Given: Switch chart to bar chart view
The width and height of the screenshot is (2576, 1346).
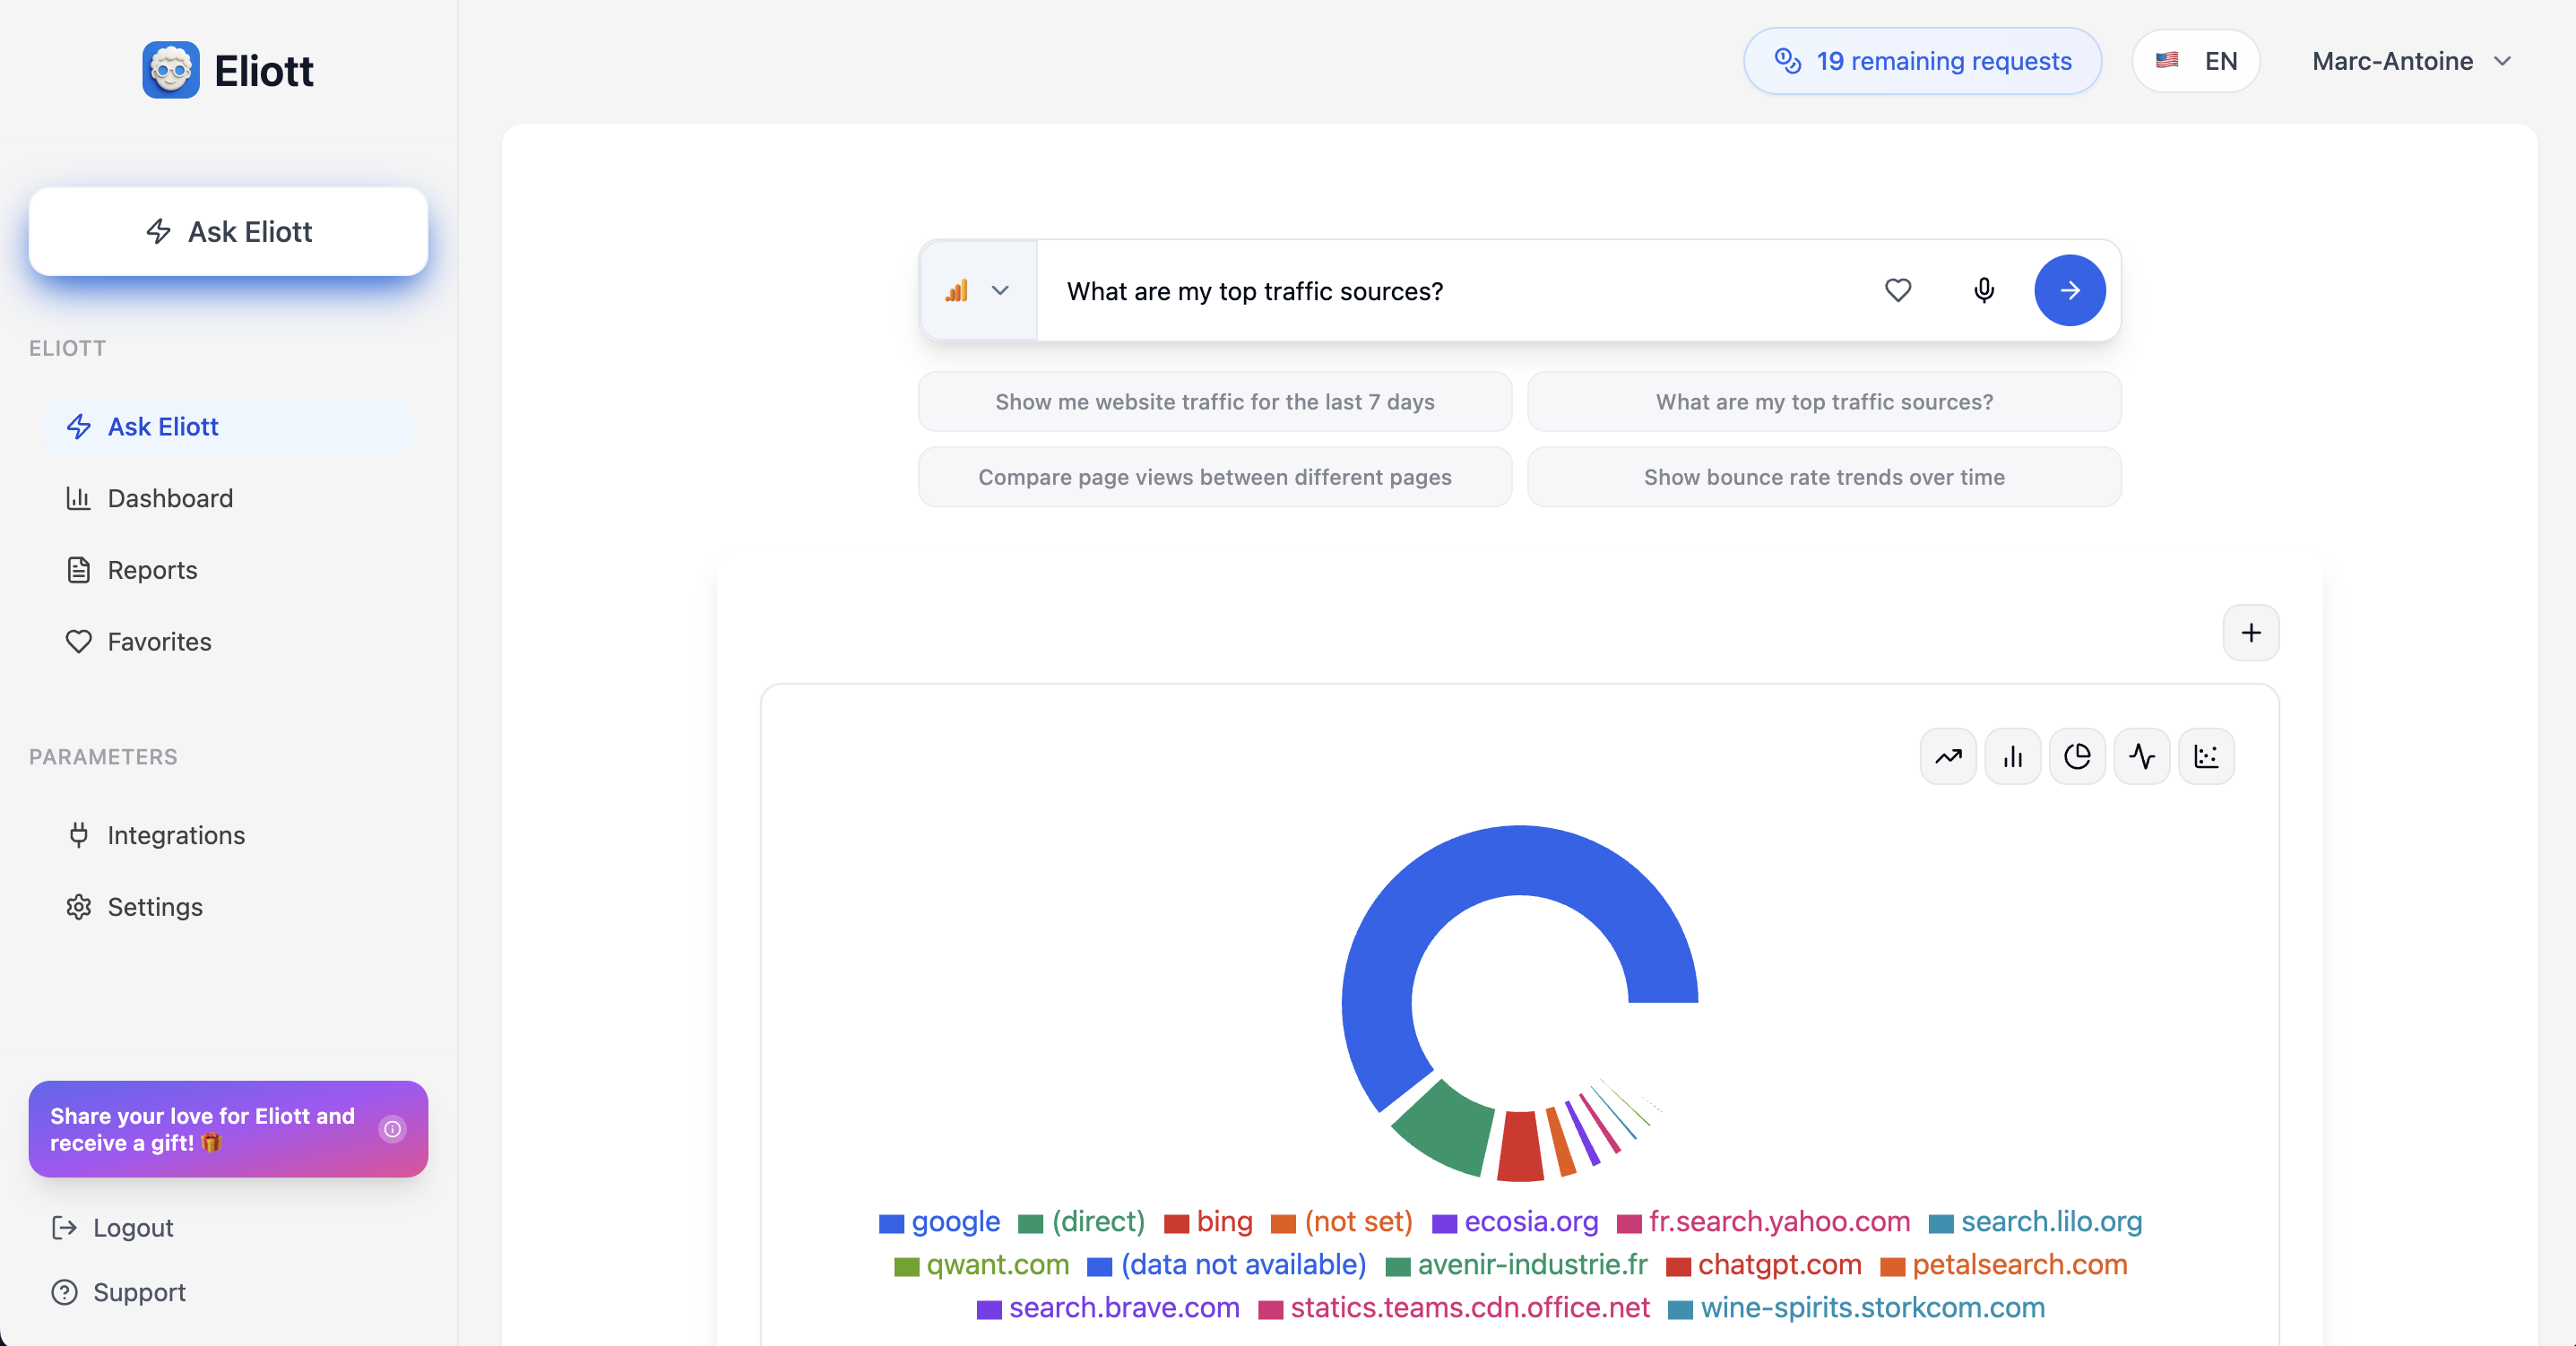Looking at the screenshot, I should point(2012,757).
